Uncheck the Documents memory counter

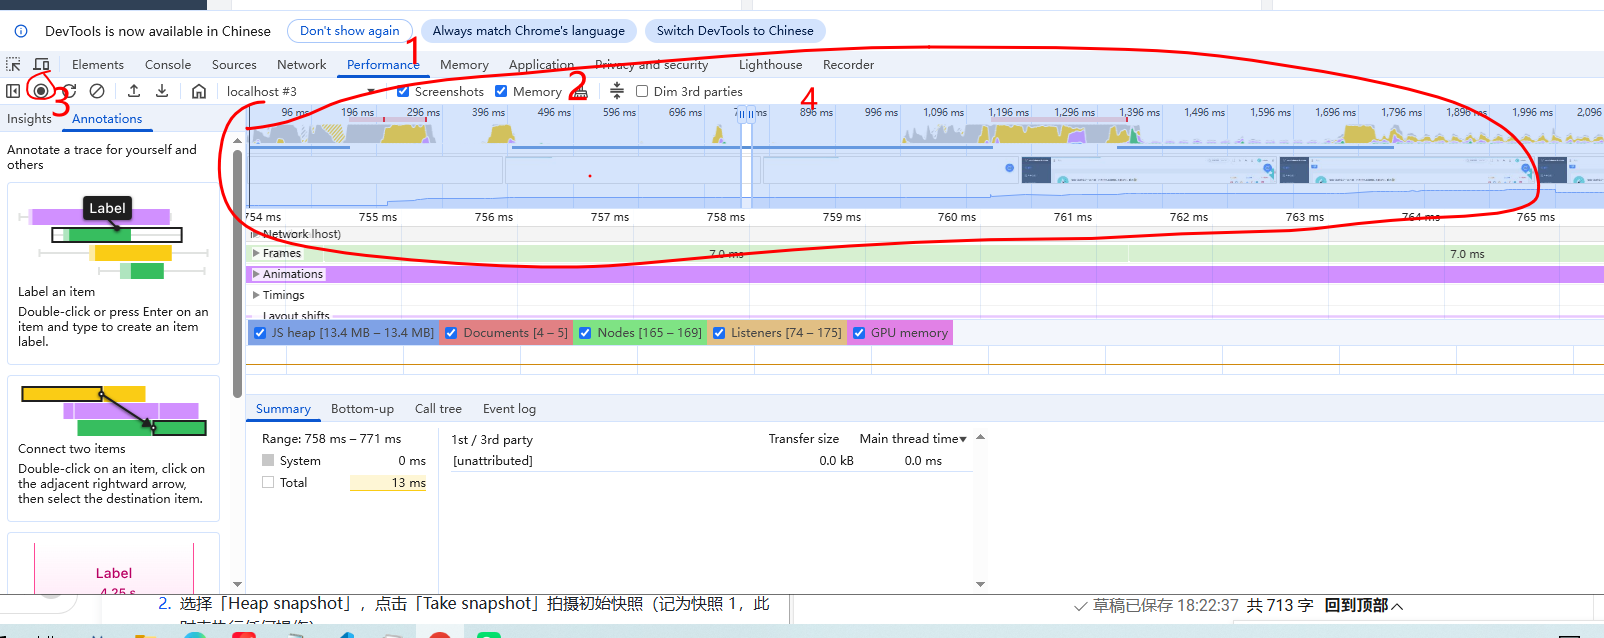[451, 333]
